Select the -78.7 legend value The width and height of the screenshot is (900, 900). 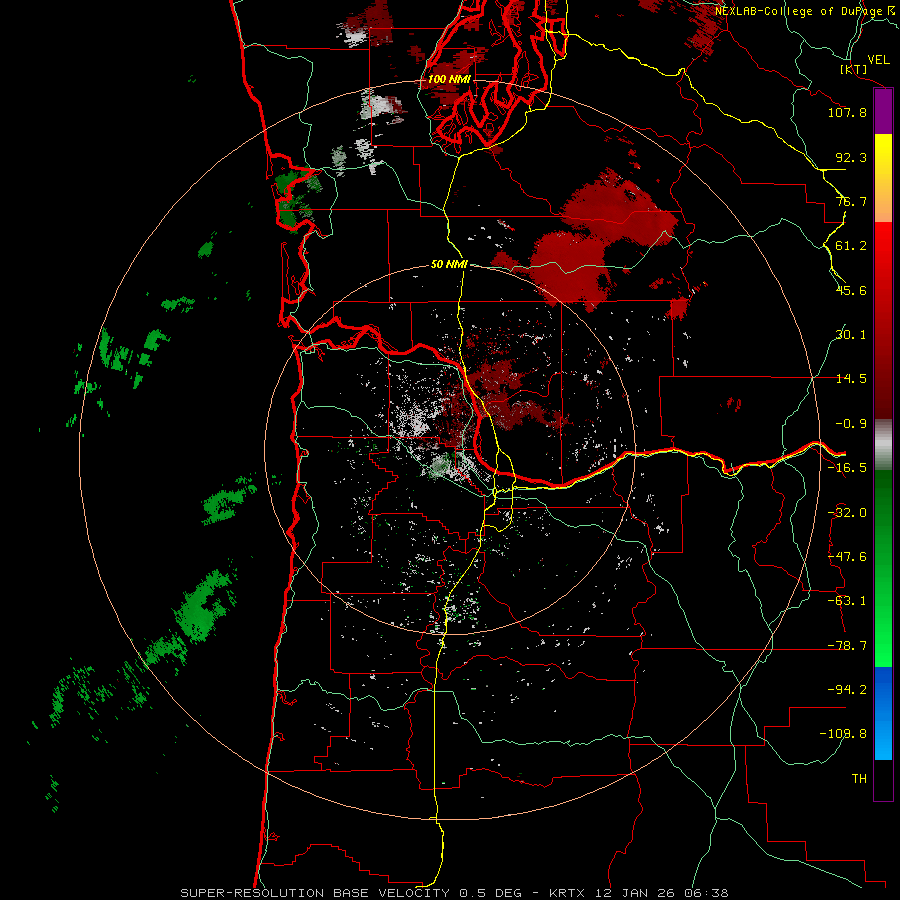tap(847, 646)
